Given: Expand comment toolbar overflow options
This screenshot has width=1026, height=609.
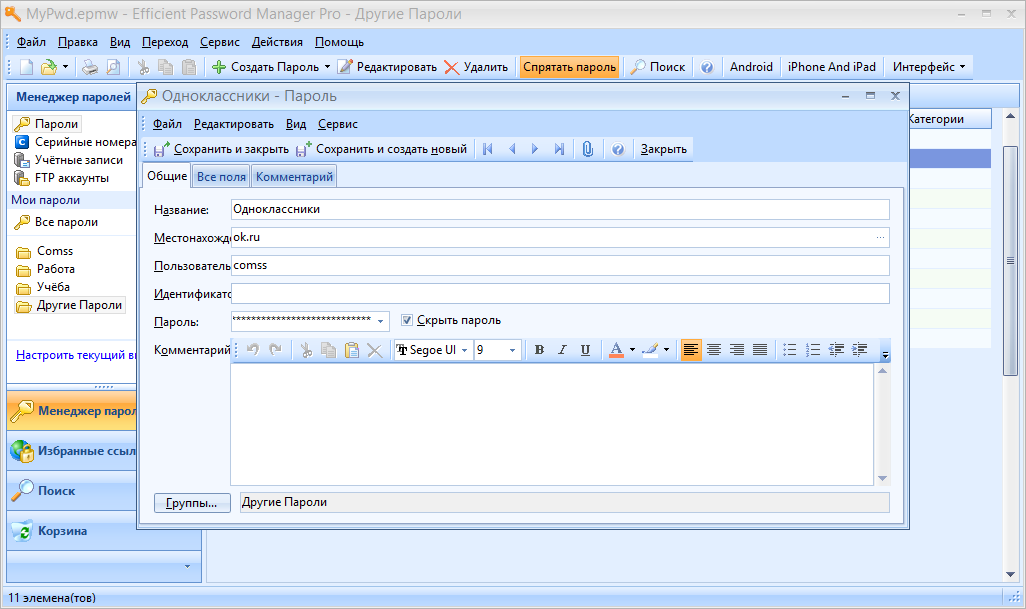Looking at the screenshot, I should (885, 355).
